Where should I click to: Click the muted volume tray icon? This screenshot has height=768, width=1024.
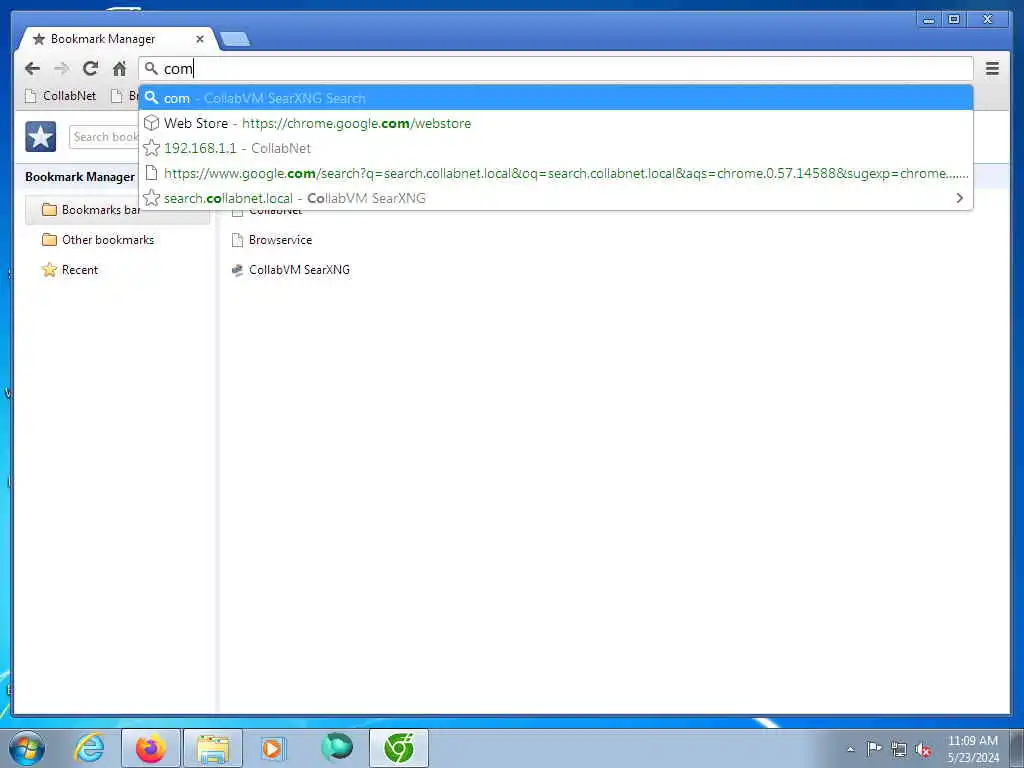tap(923, 750)
